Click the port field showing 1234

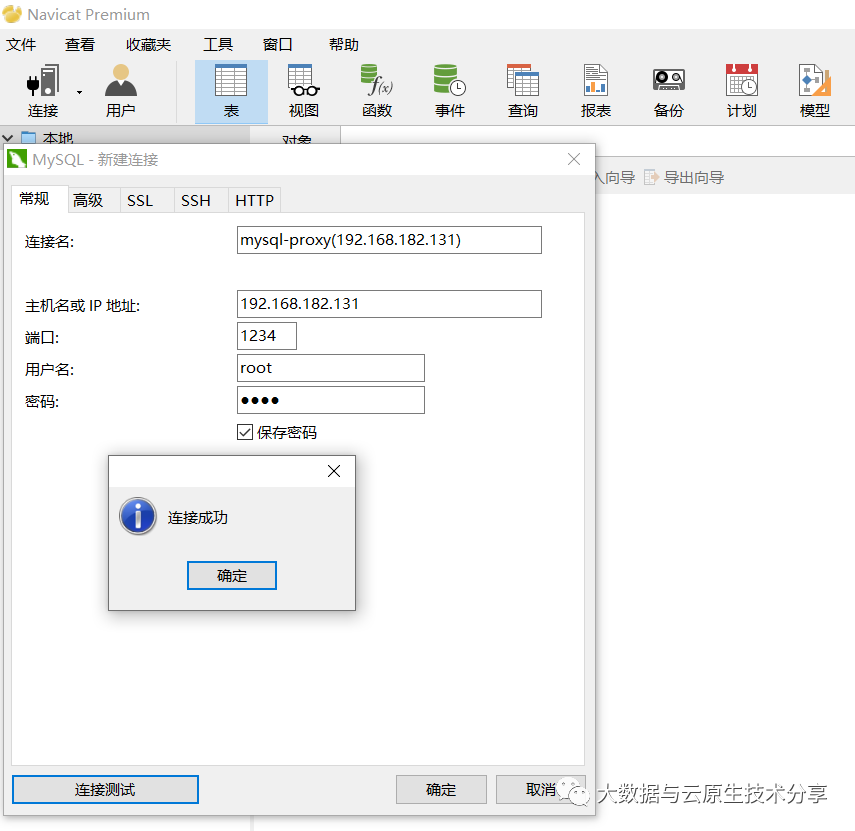click(x=267, y=336)
